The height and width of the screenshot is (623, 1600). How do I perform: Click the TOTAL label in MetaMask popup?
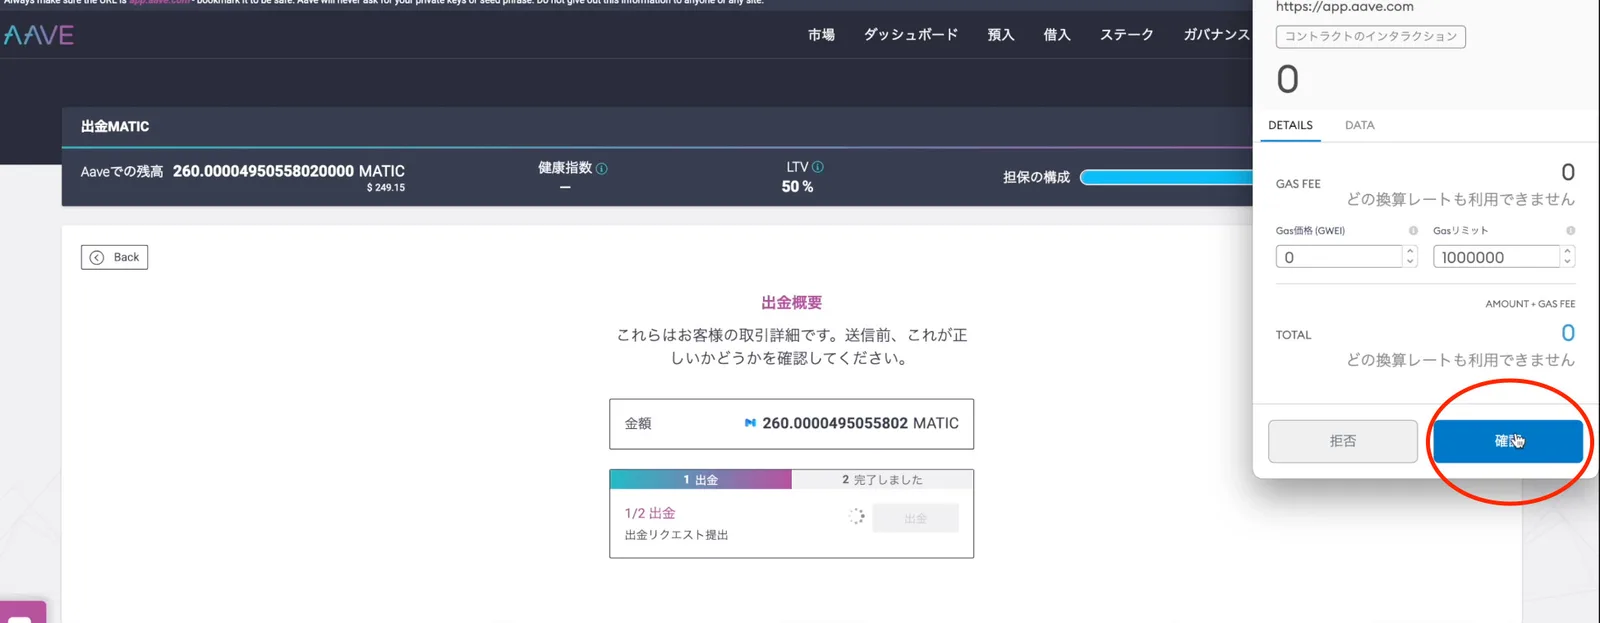pyautogui.click(x=1293, y=335)
